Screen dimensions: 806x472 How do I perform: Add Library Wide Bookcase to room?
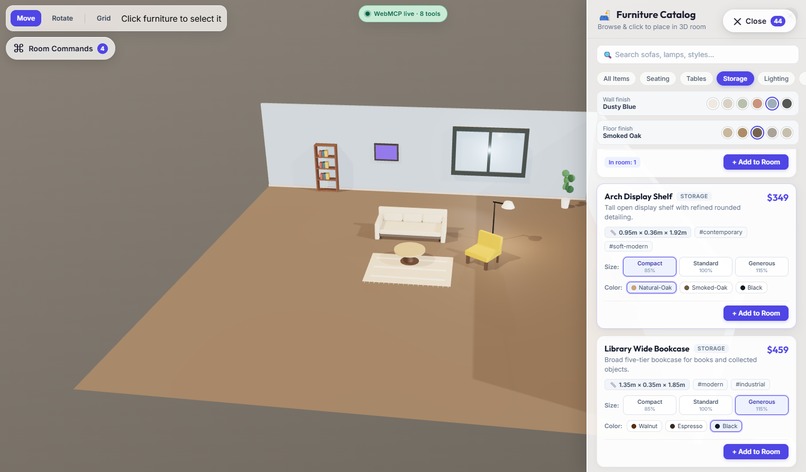756,451
